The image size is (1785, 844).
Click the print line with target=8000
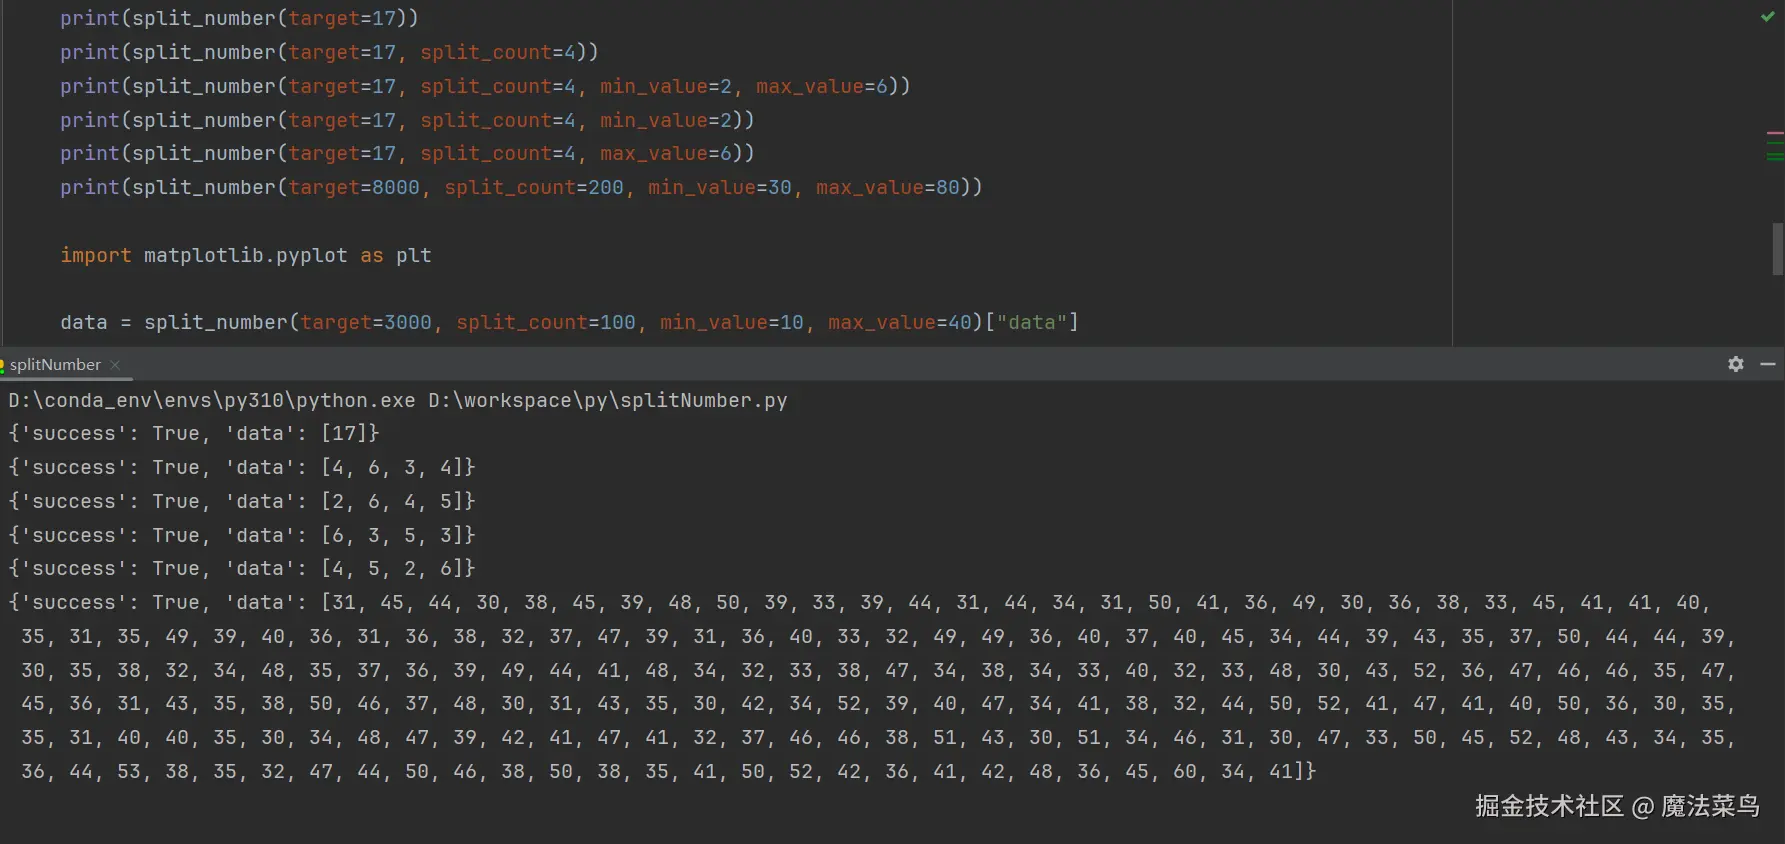point(521,187)
